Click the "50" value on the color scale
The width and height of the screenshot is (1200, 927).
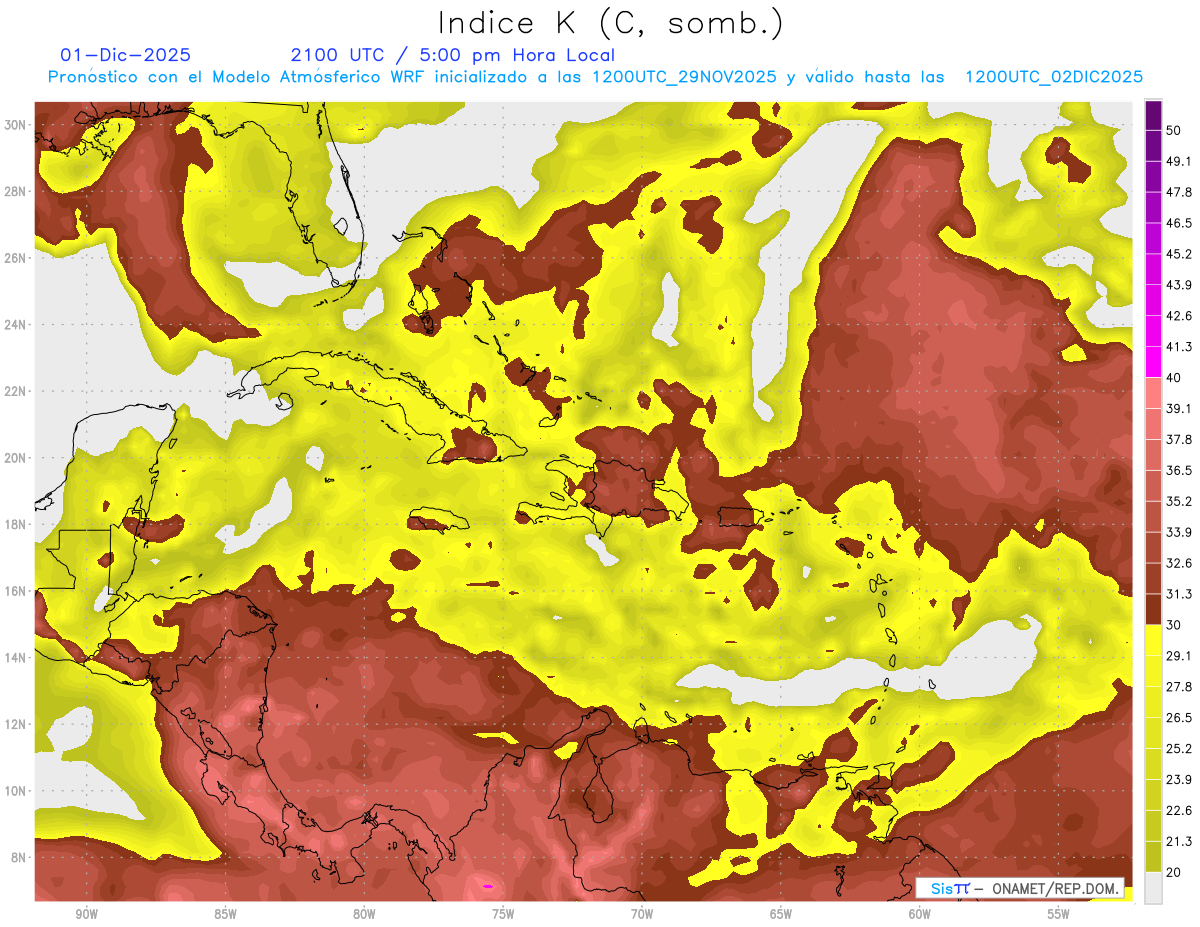1174,130
